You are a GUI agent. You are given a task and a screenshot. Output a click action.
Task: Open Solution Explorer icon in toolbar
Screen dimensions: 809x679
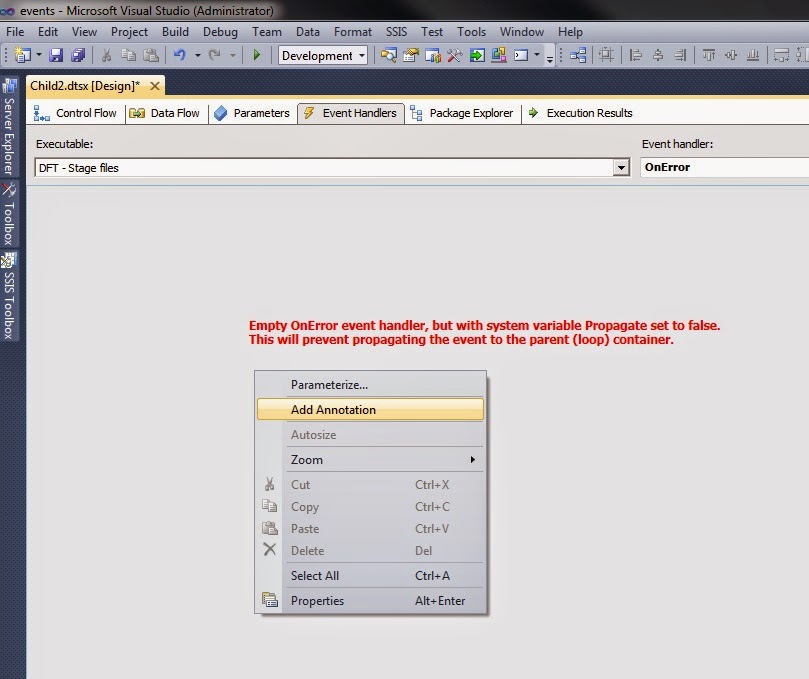click(x=389, y=55)
